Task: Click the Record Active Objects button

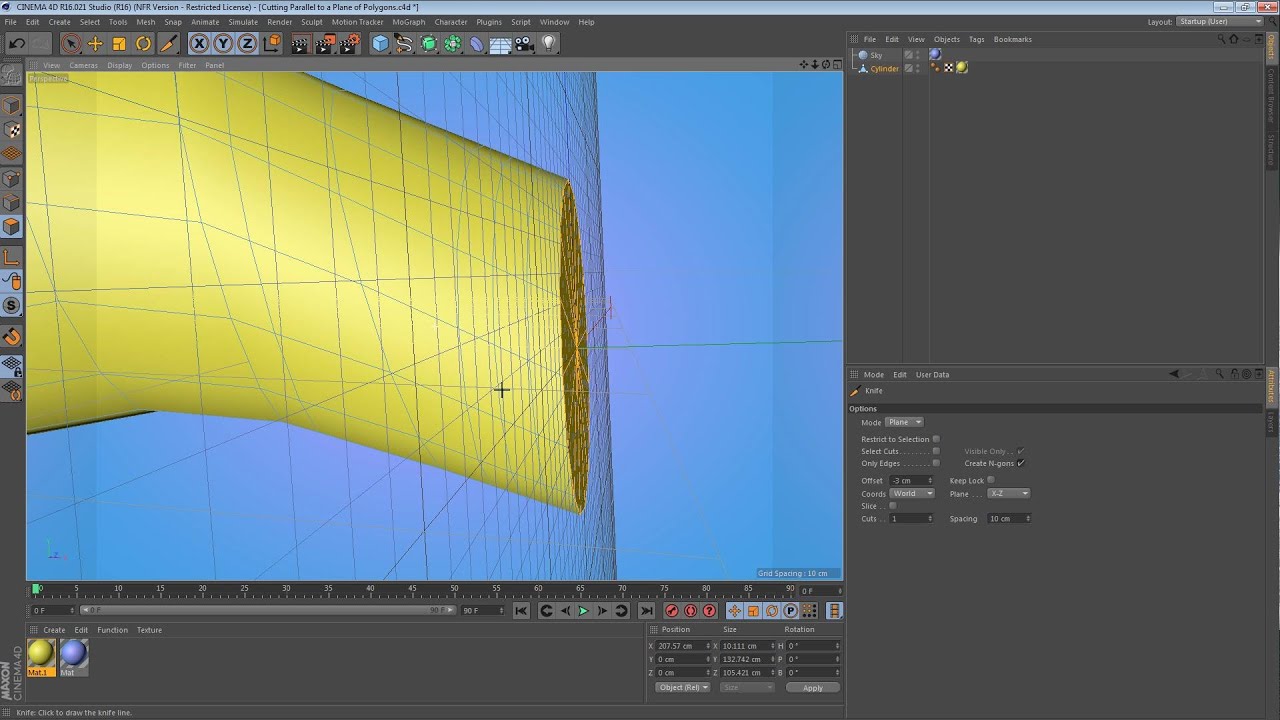Action: pyautogui.click(x=672, y=611)
